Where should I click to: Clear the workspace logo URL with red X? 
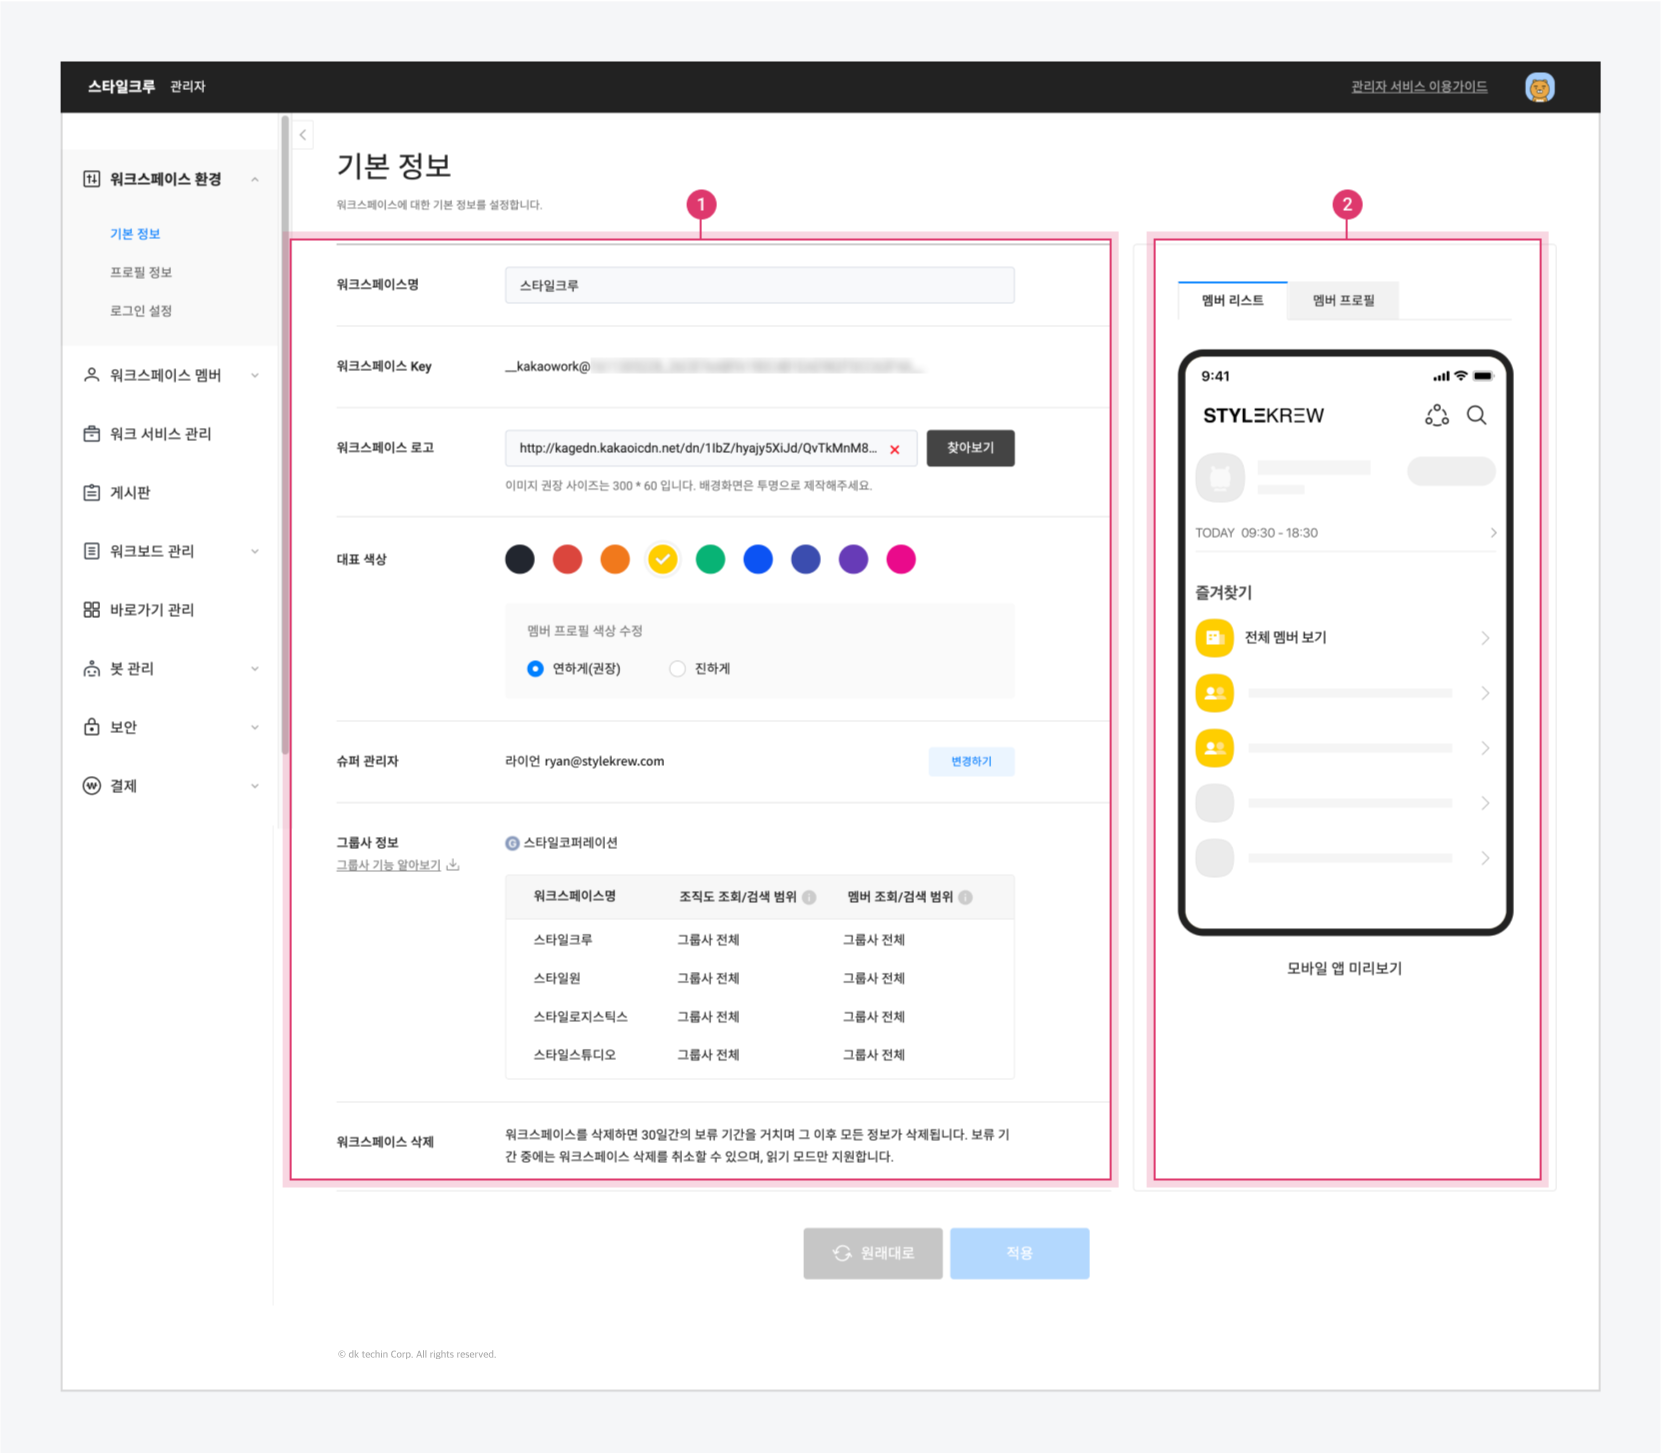(x=894, y=449)
